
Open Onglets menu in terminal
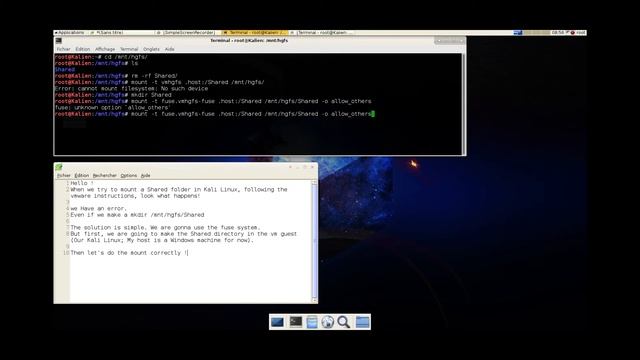pyautogui.click(x=151, y=49)
